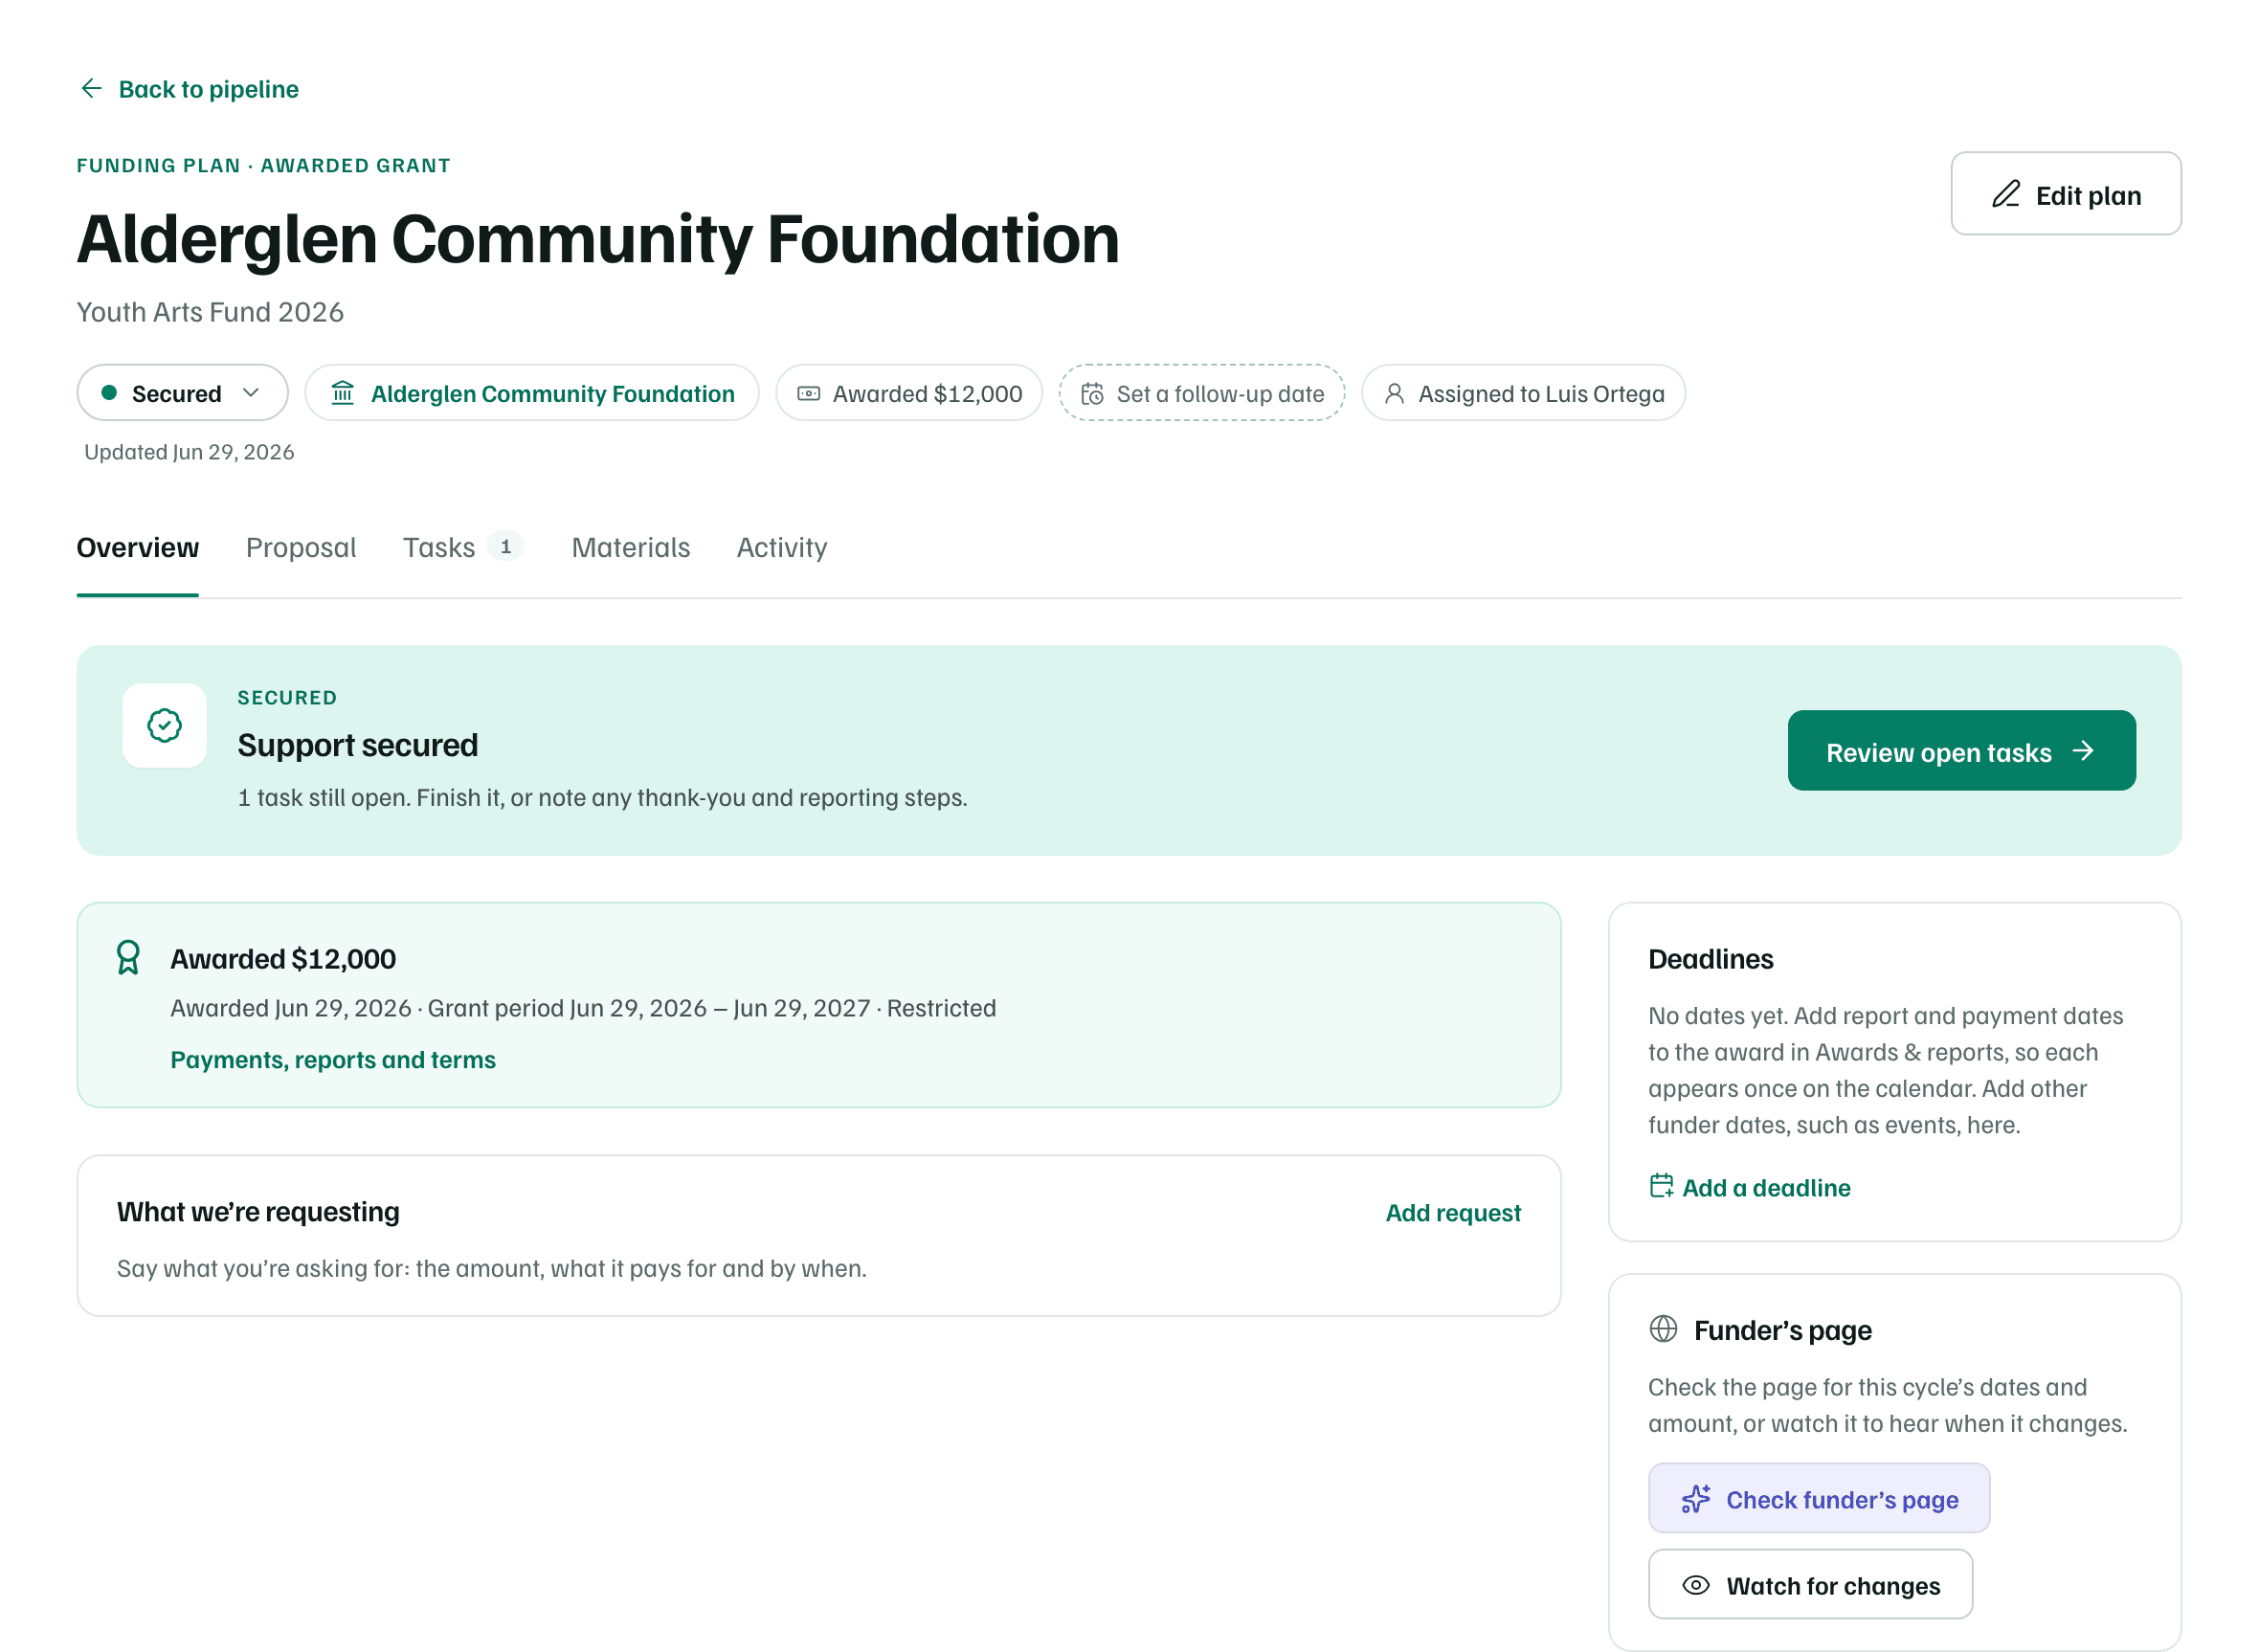Click the eye icon in Watch for changes

pos(1696,1585)
